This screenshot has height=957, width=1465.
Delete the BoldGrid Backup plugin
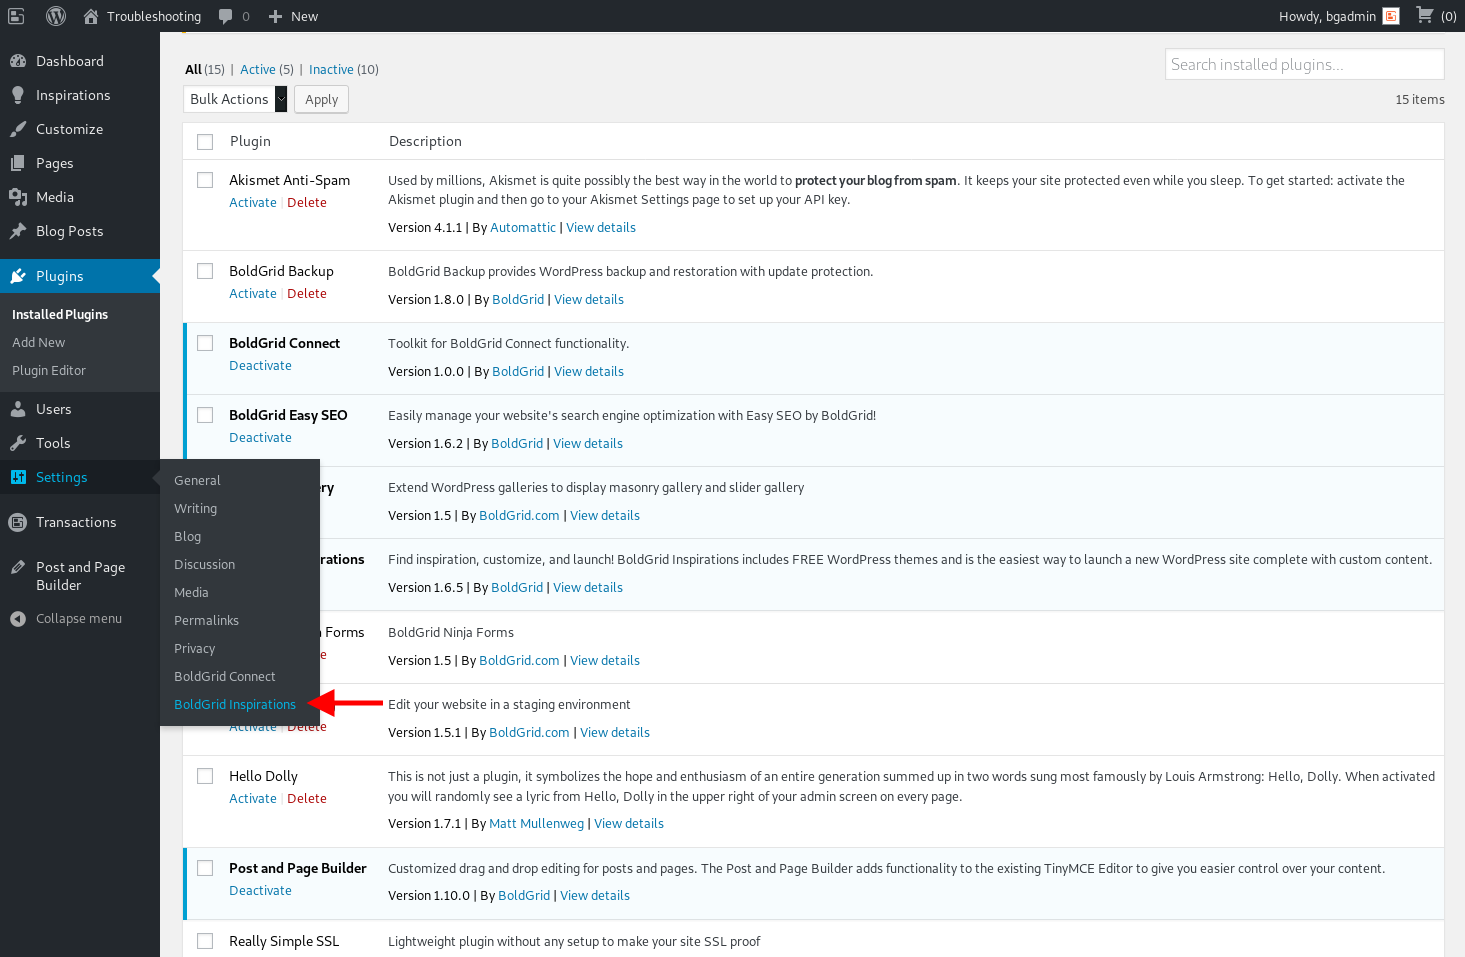coord(307,293)
